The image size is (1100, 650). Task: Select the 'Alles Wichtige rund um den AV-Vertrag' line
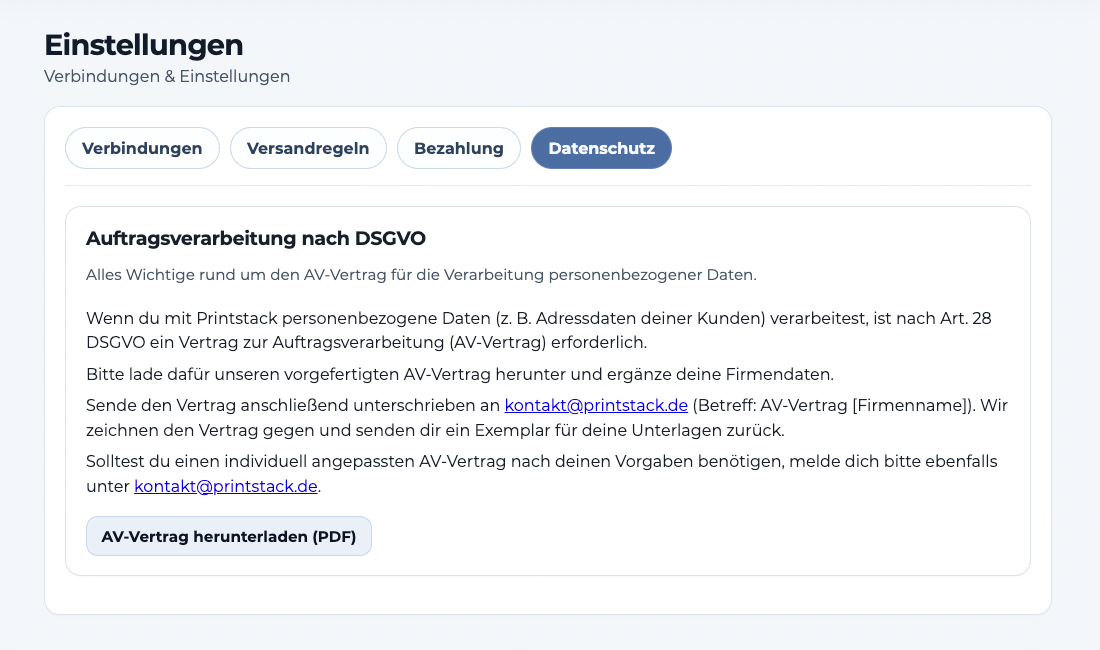[x=421, y=275]
